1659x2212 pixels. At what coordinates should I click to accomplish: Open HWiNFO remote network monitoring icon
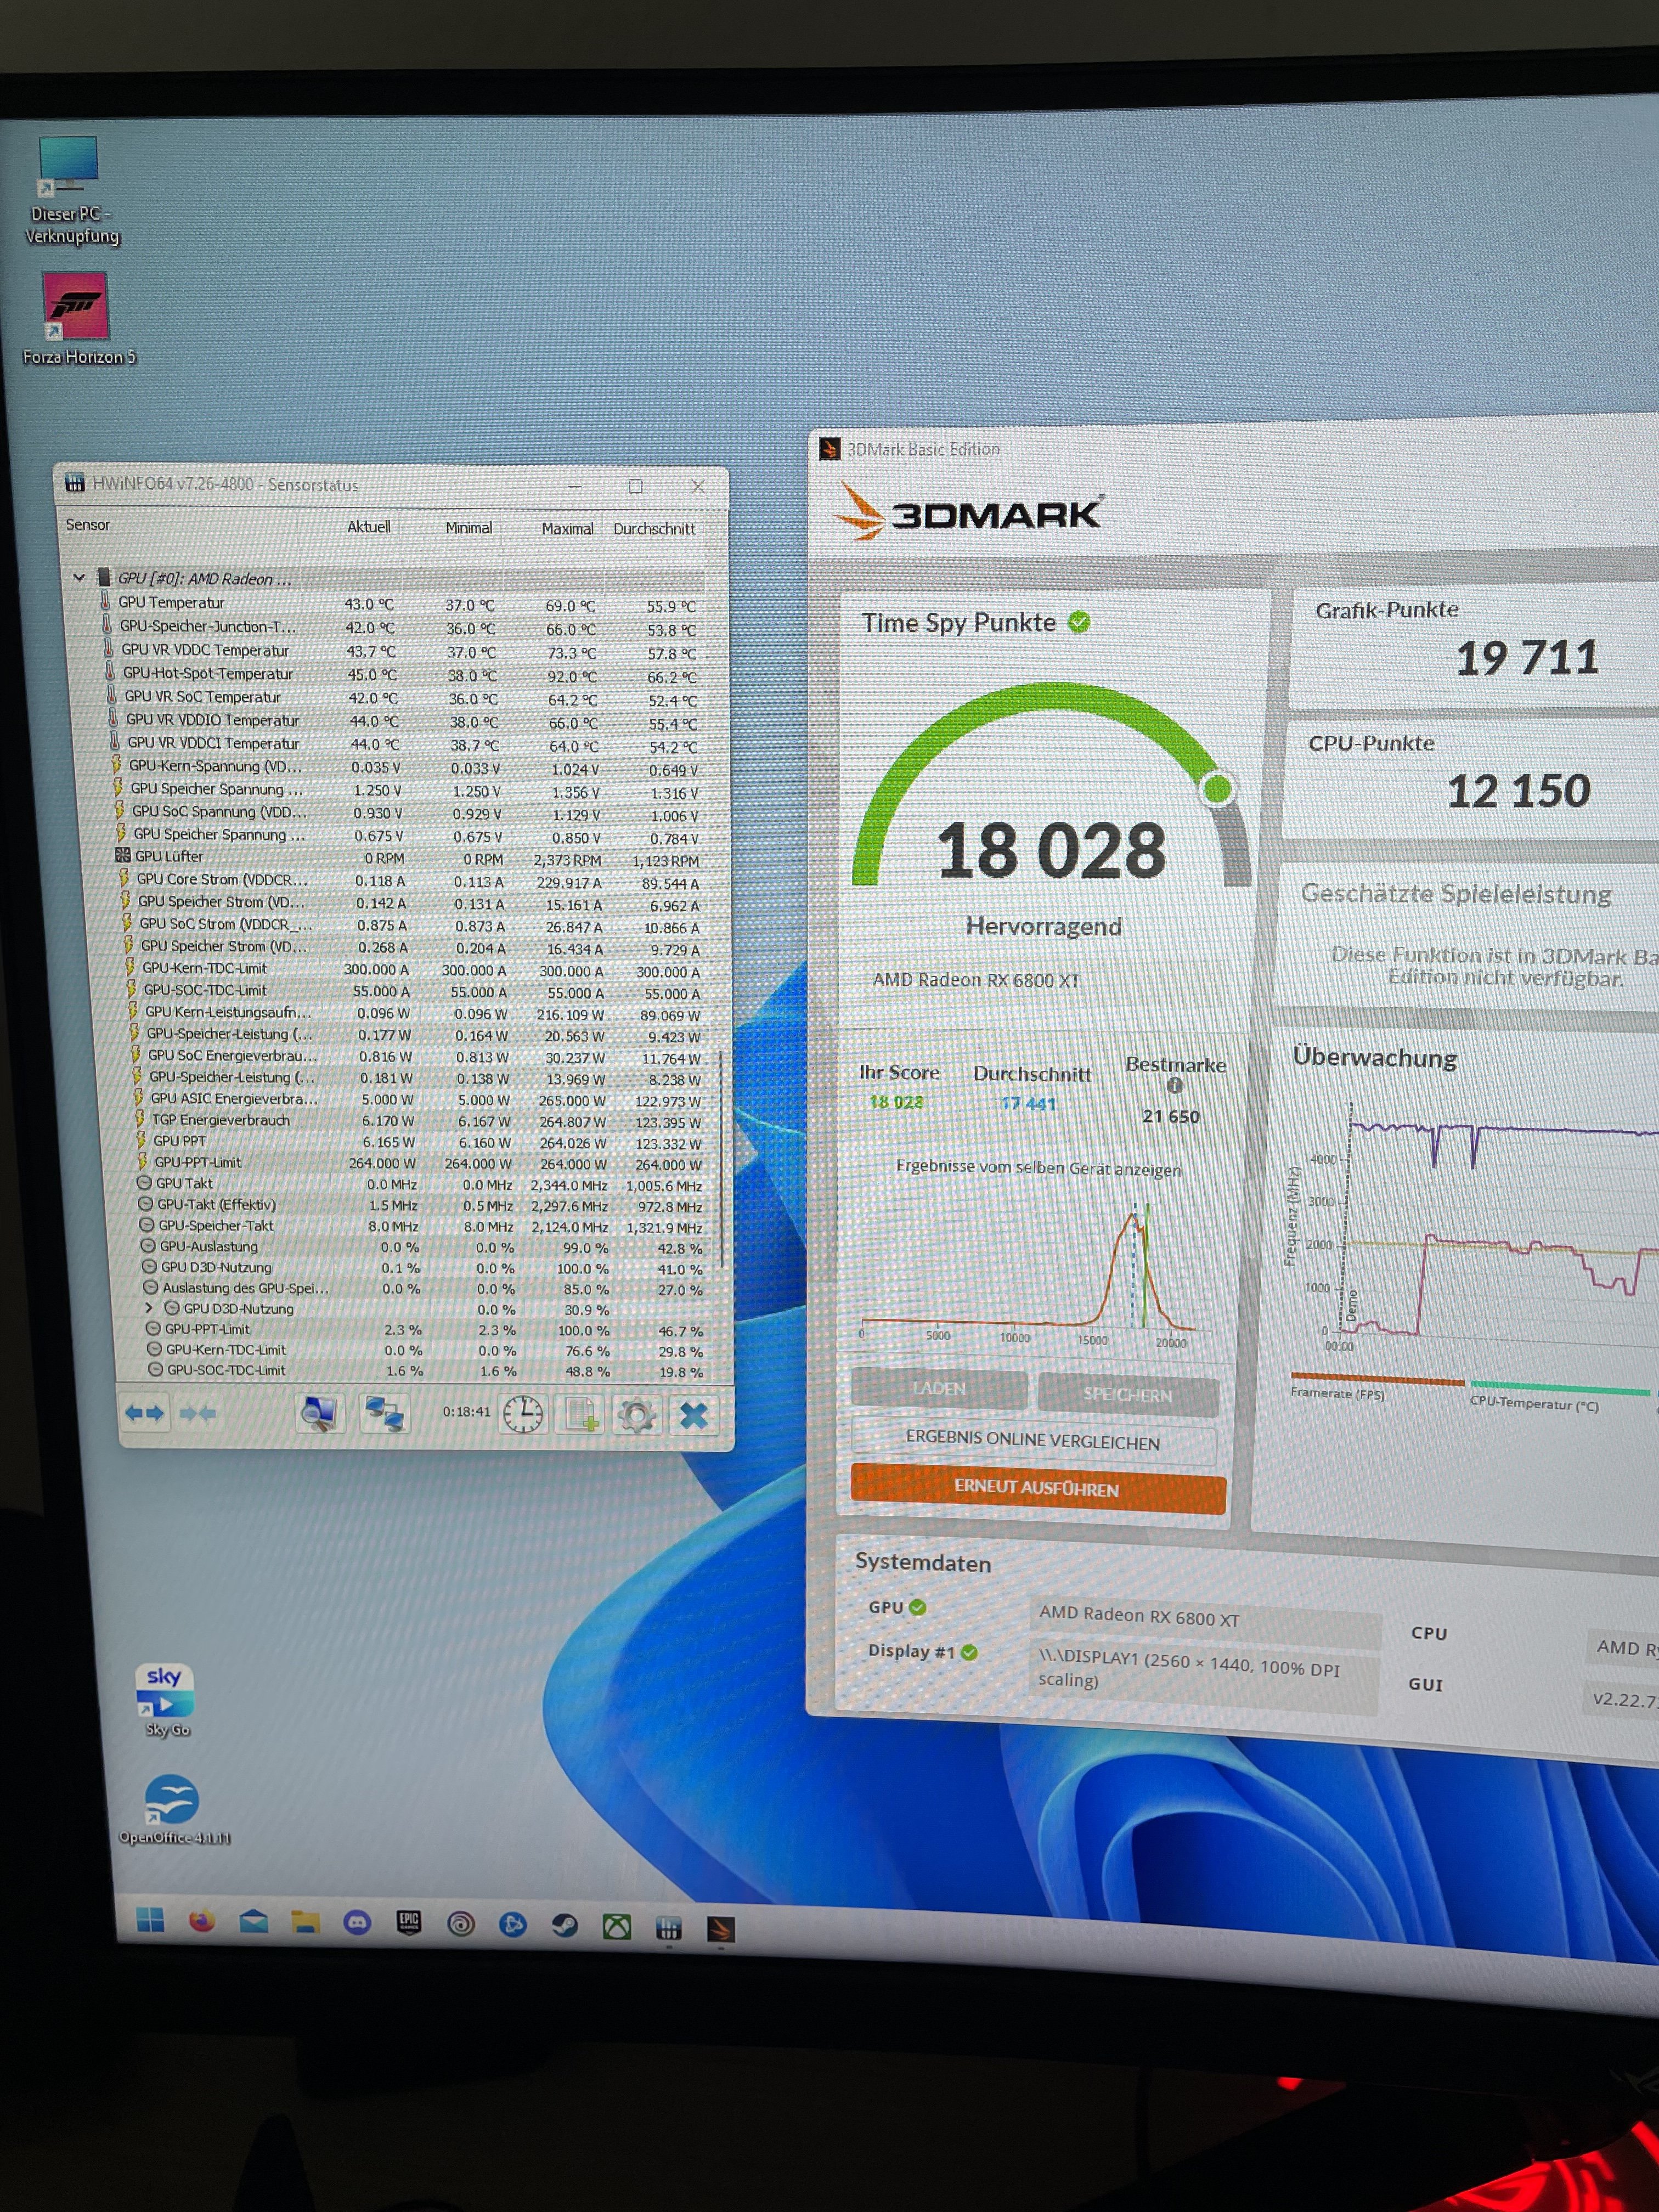pyautogui.click(x=384, y=1413)
